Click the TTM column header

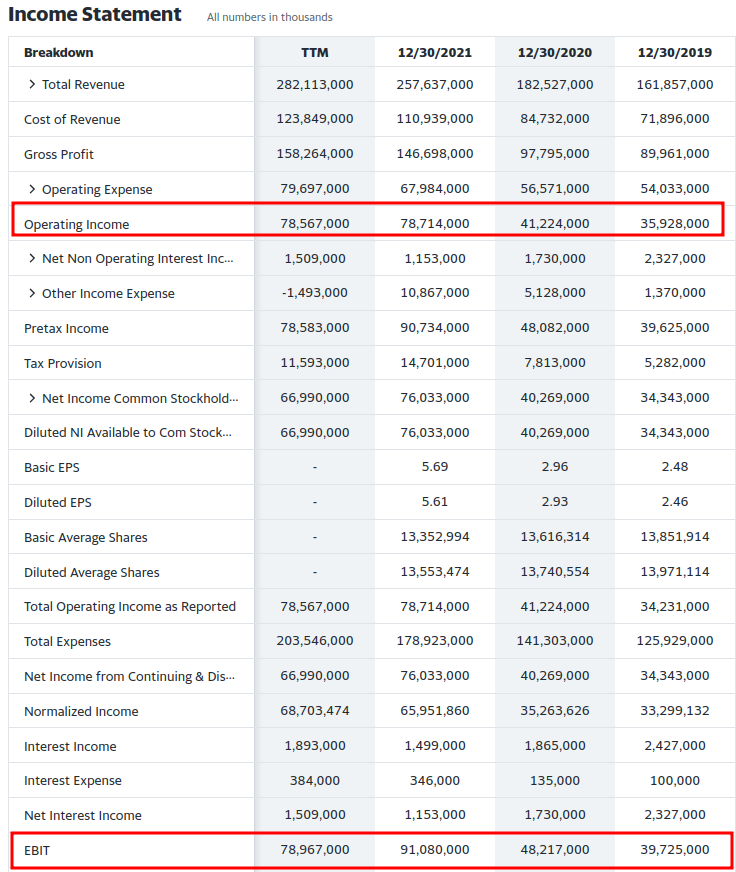[x=314, y=52]
